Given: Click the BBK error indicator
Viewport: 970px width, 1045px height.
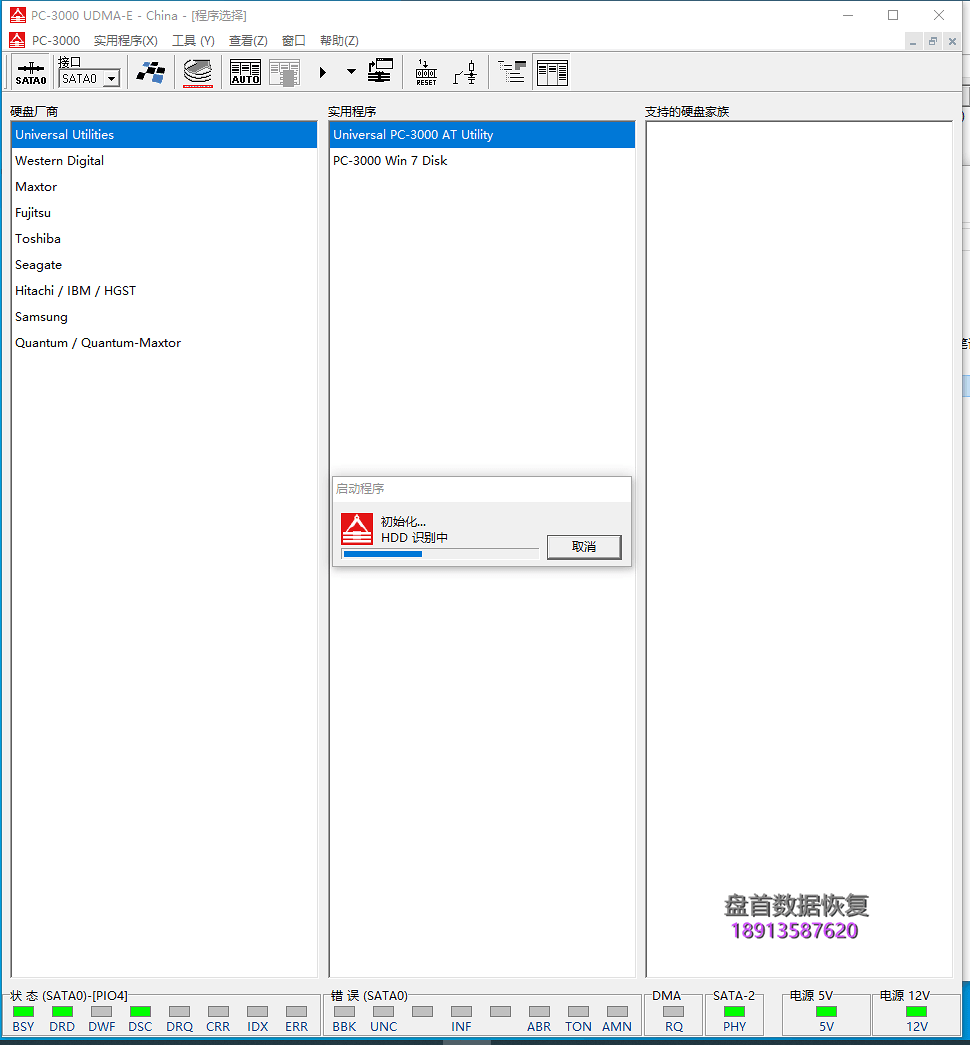Looking at the screenshot, I should (x=344, y=1012).
